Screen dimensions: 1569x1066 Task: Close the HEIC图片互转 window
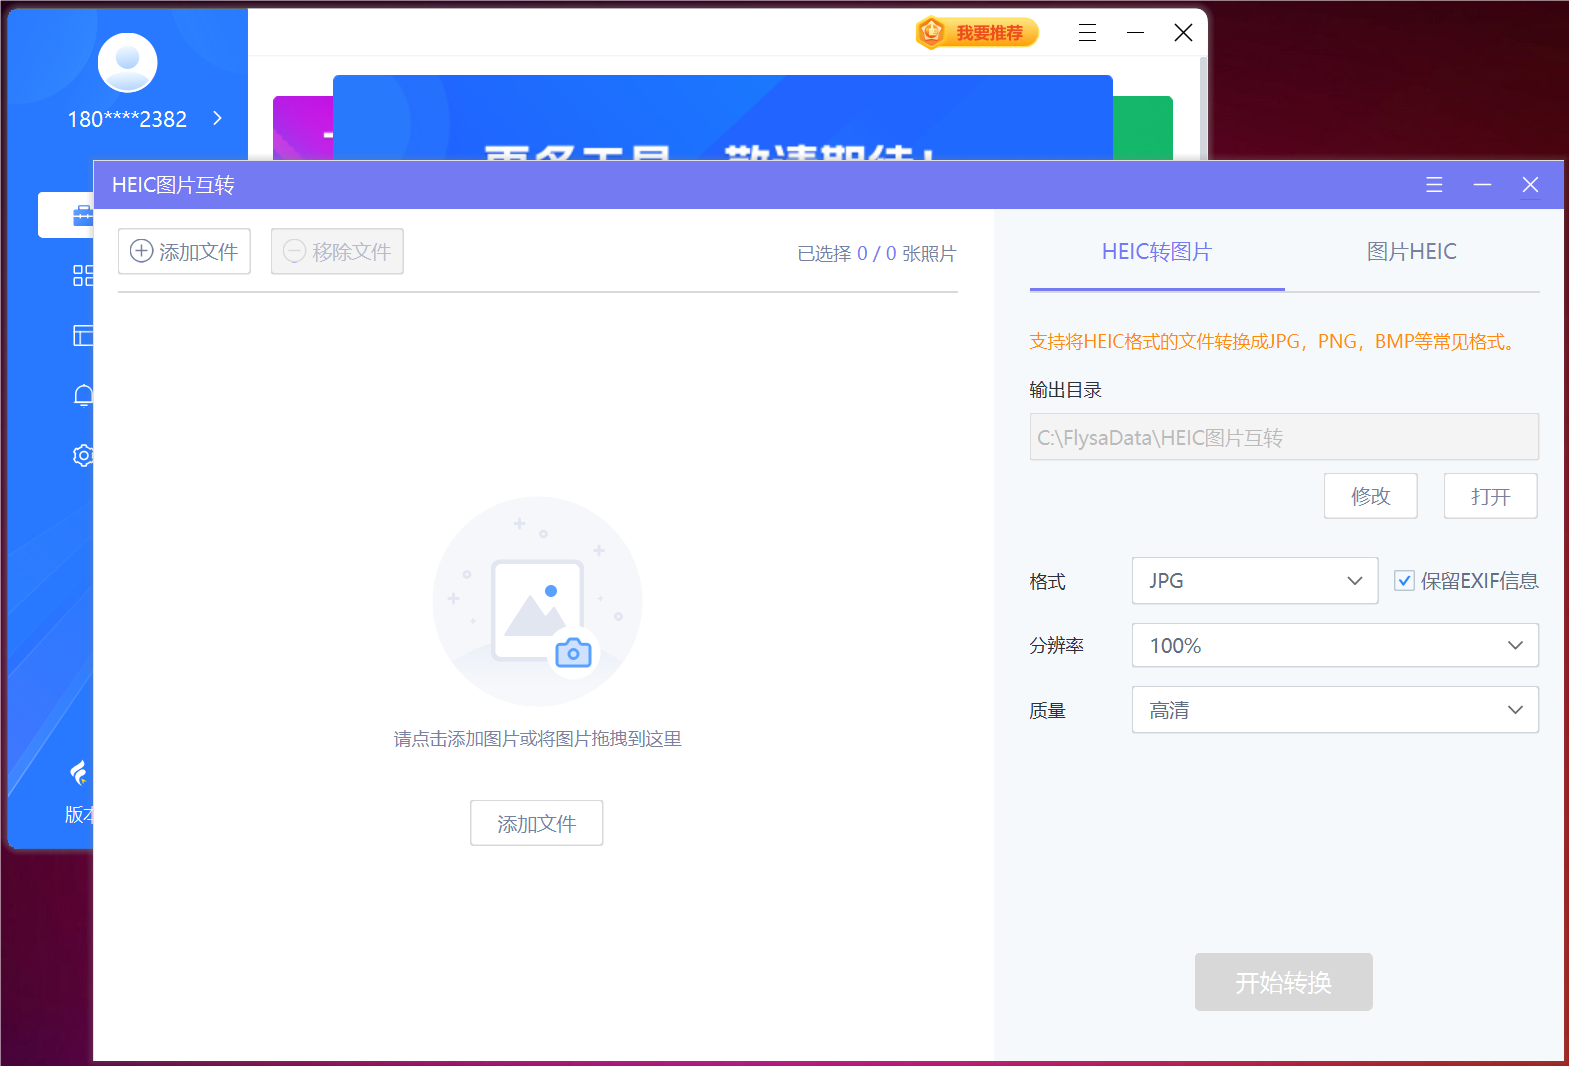(1530, 185)
